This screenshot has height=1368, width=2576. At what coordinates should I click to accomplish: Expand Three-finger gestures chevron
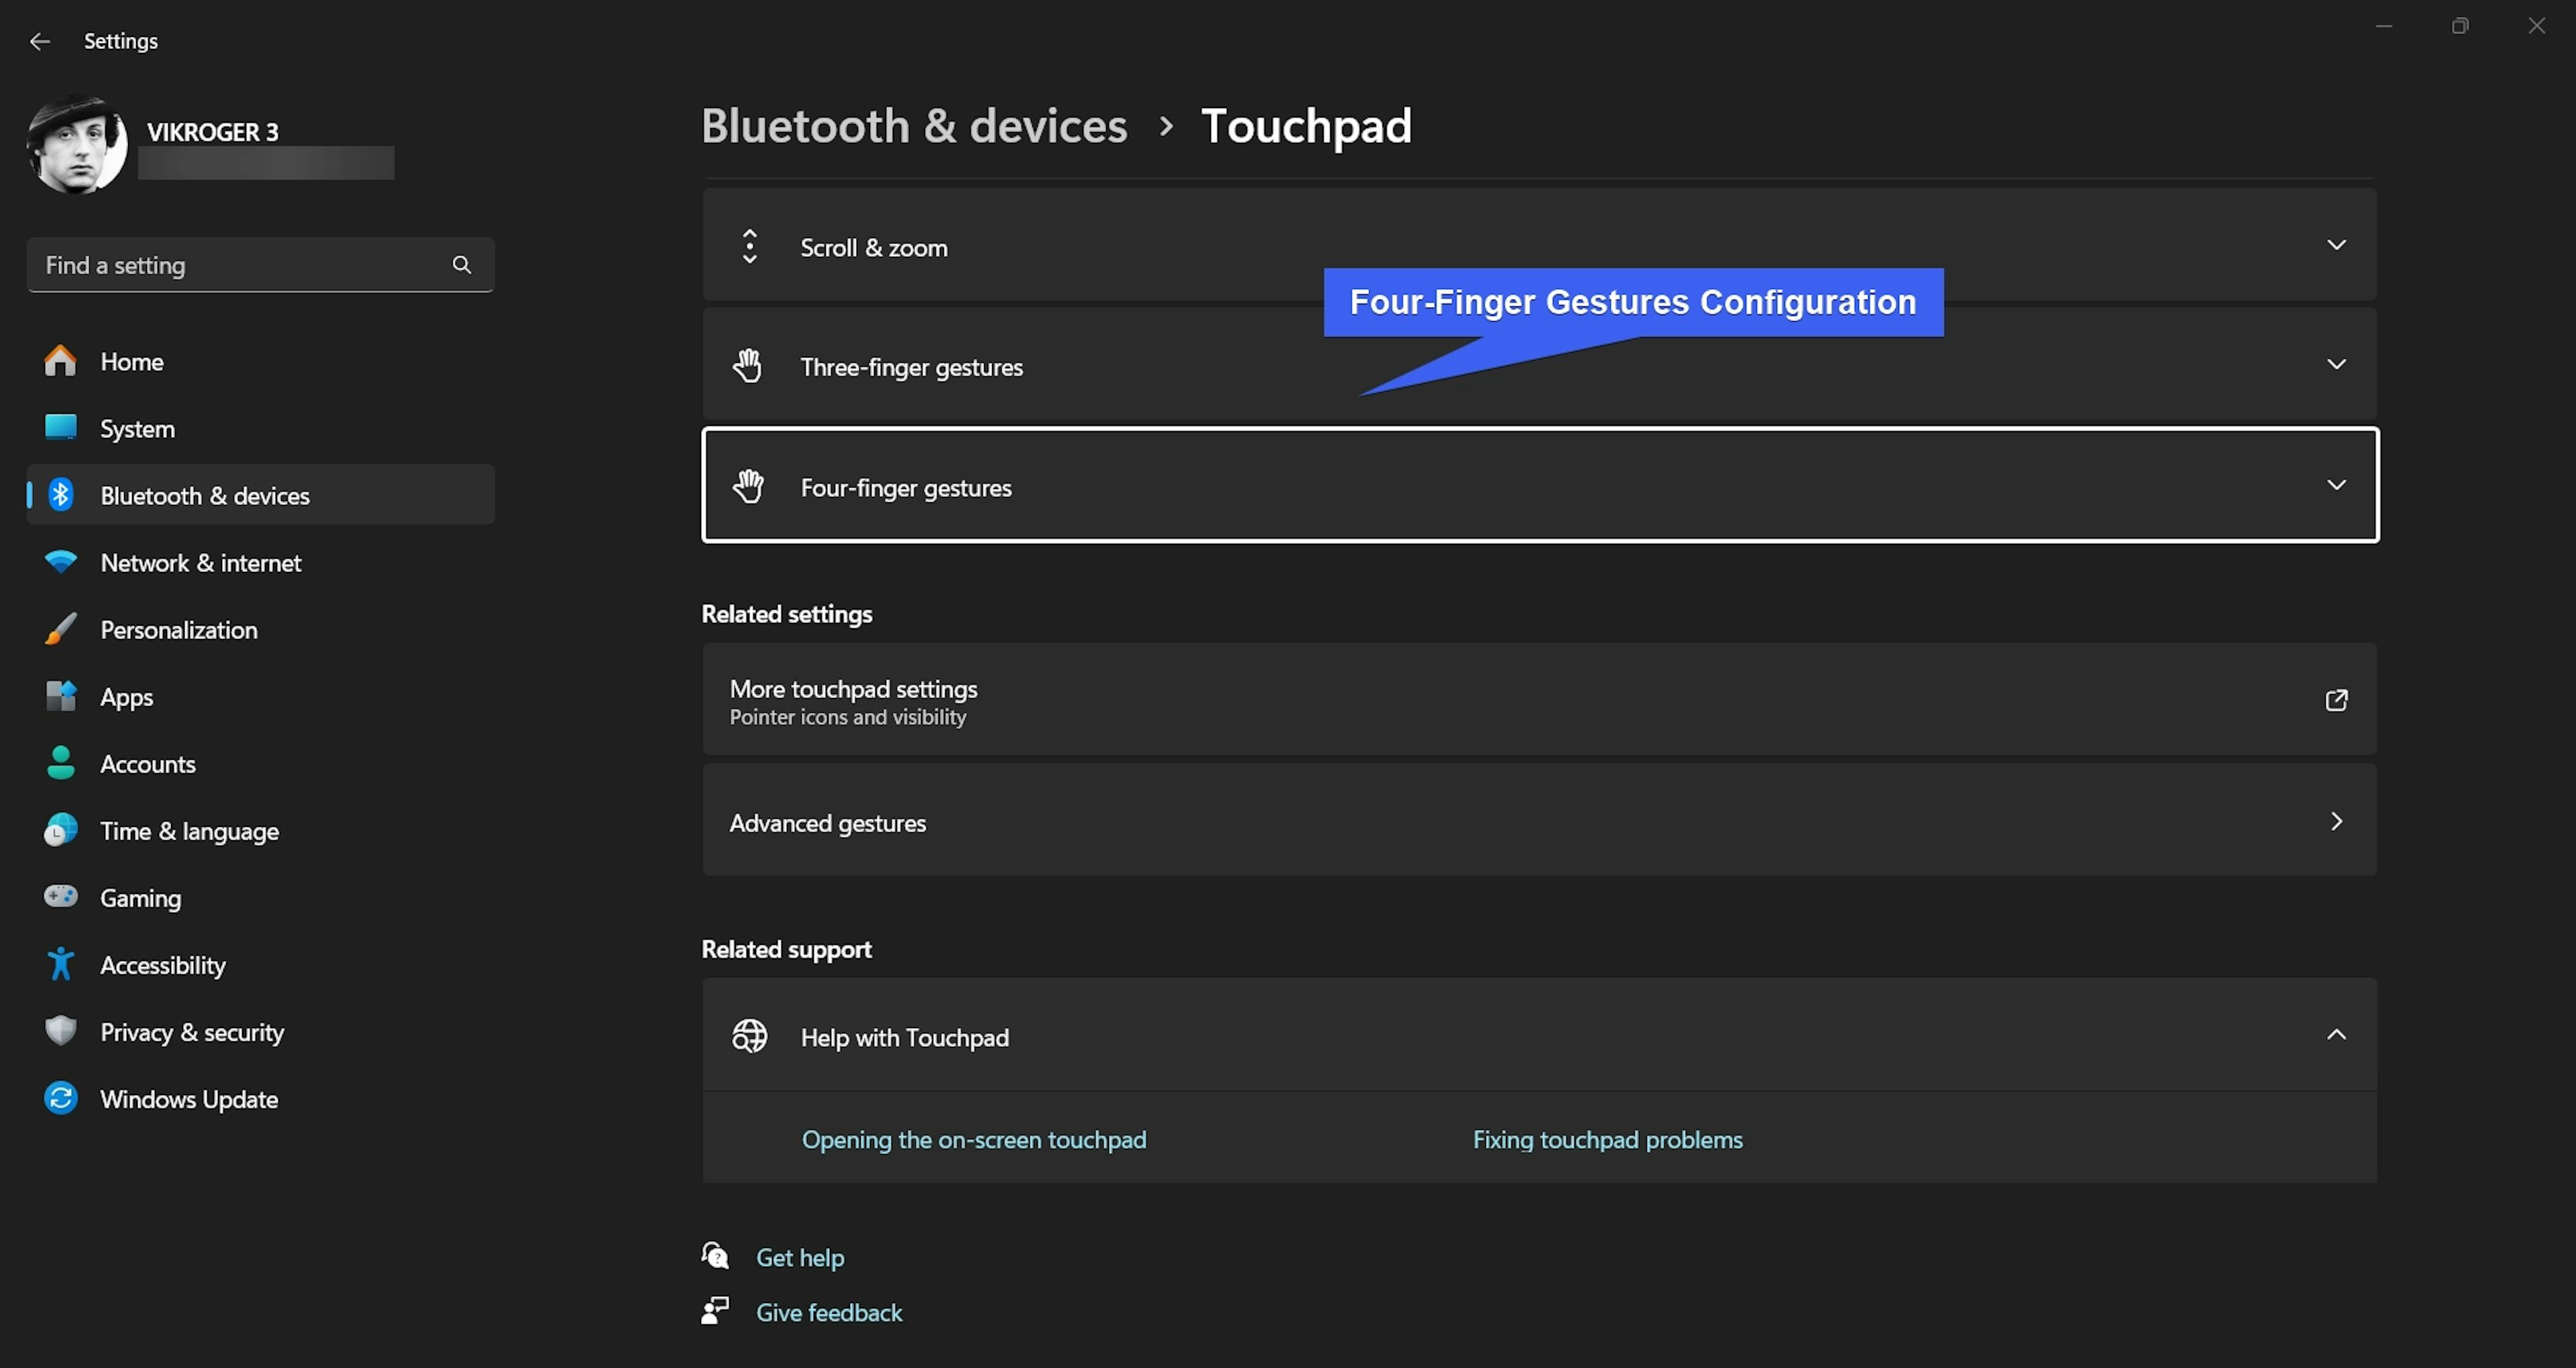pyautogui.click(x=2336, y=365)
